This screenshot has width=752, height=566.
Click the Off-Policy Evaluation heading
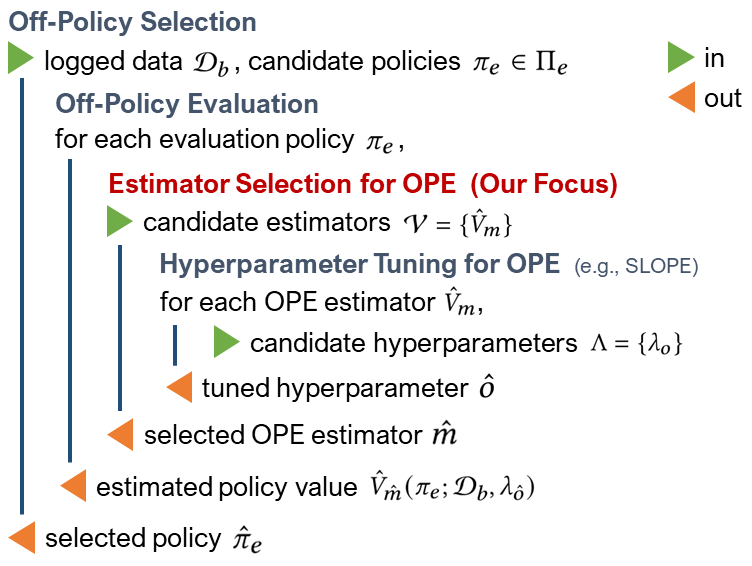[187, 104]
